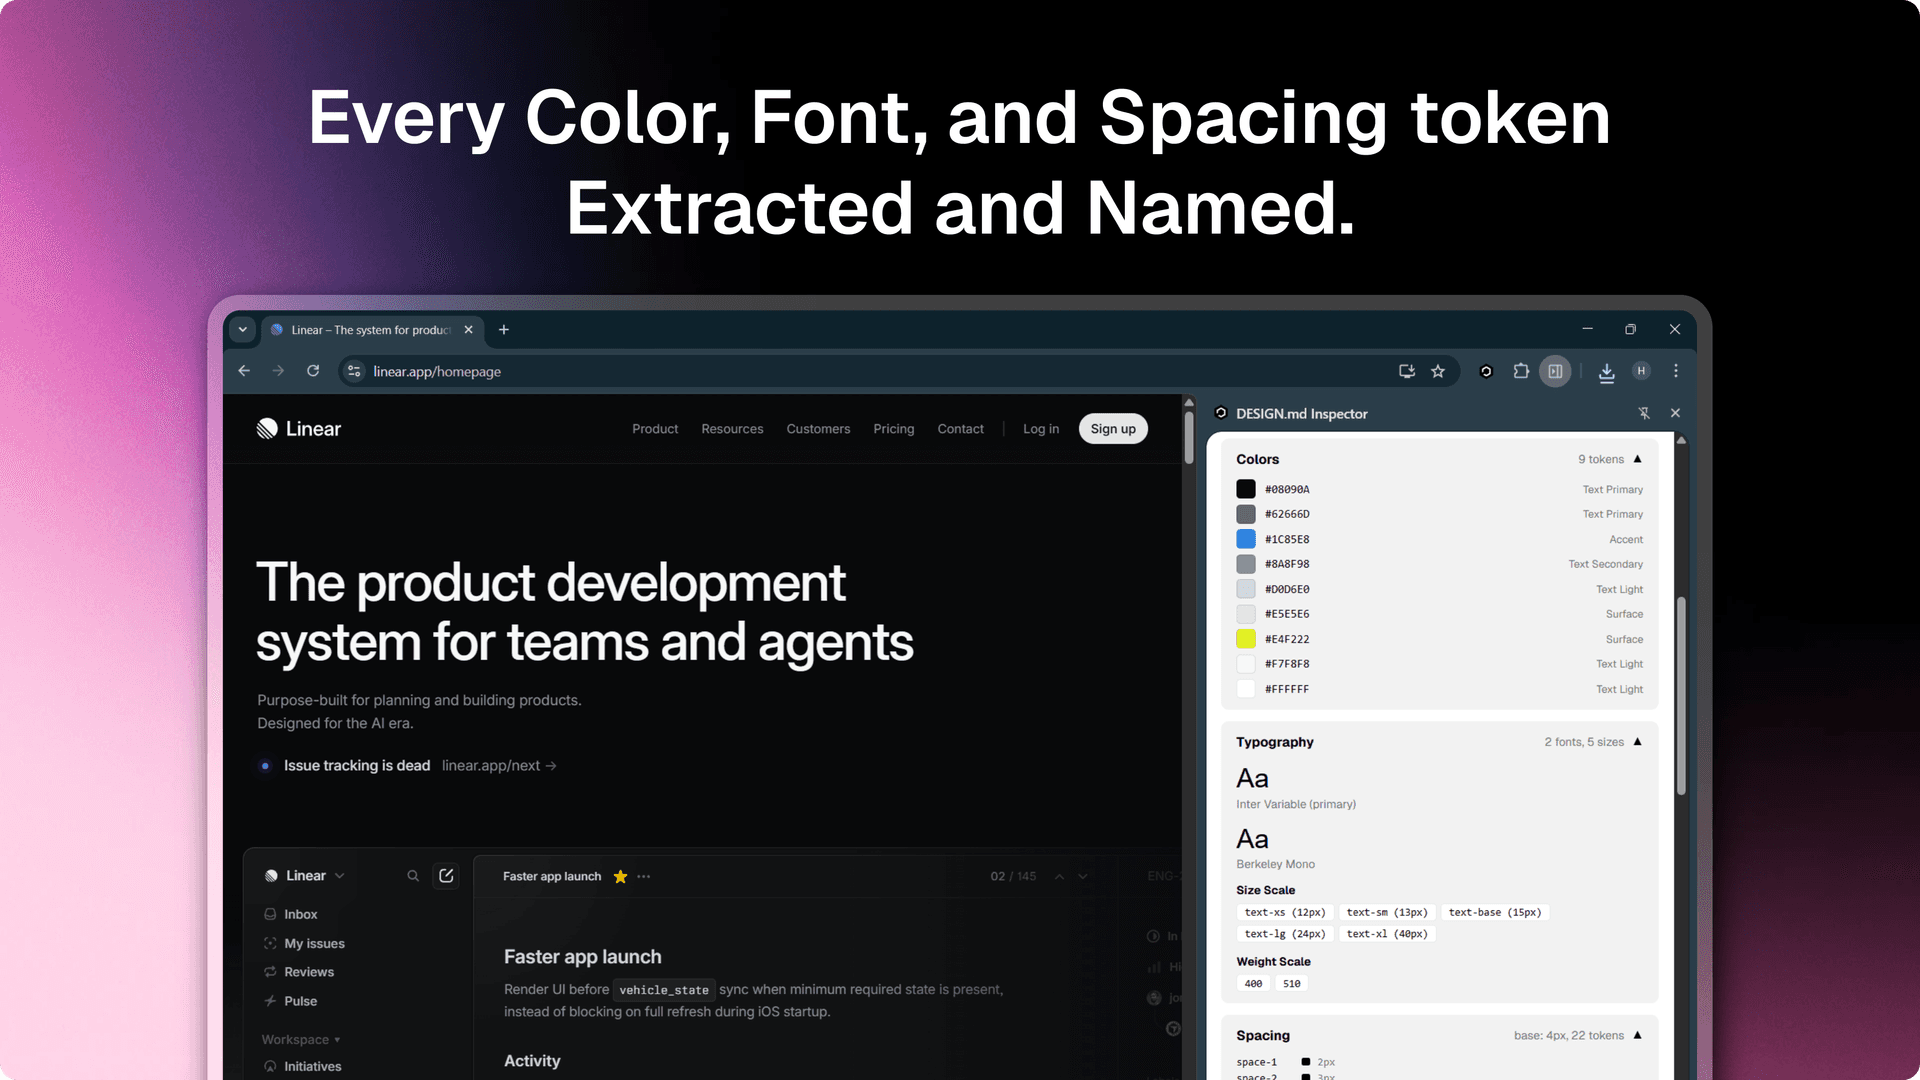Open site information icon in address bar
Screen dimensions: 1920x1080
(x=354, y=371)
